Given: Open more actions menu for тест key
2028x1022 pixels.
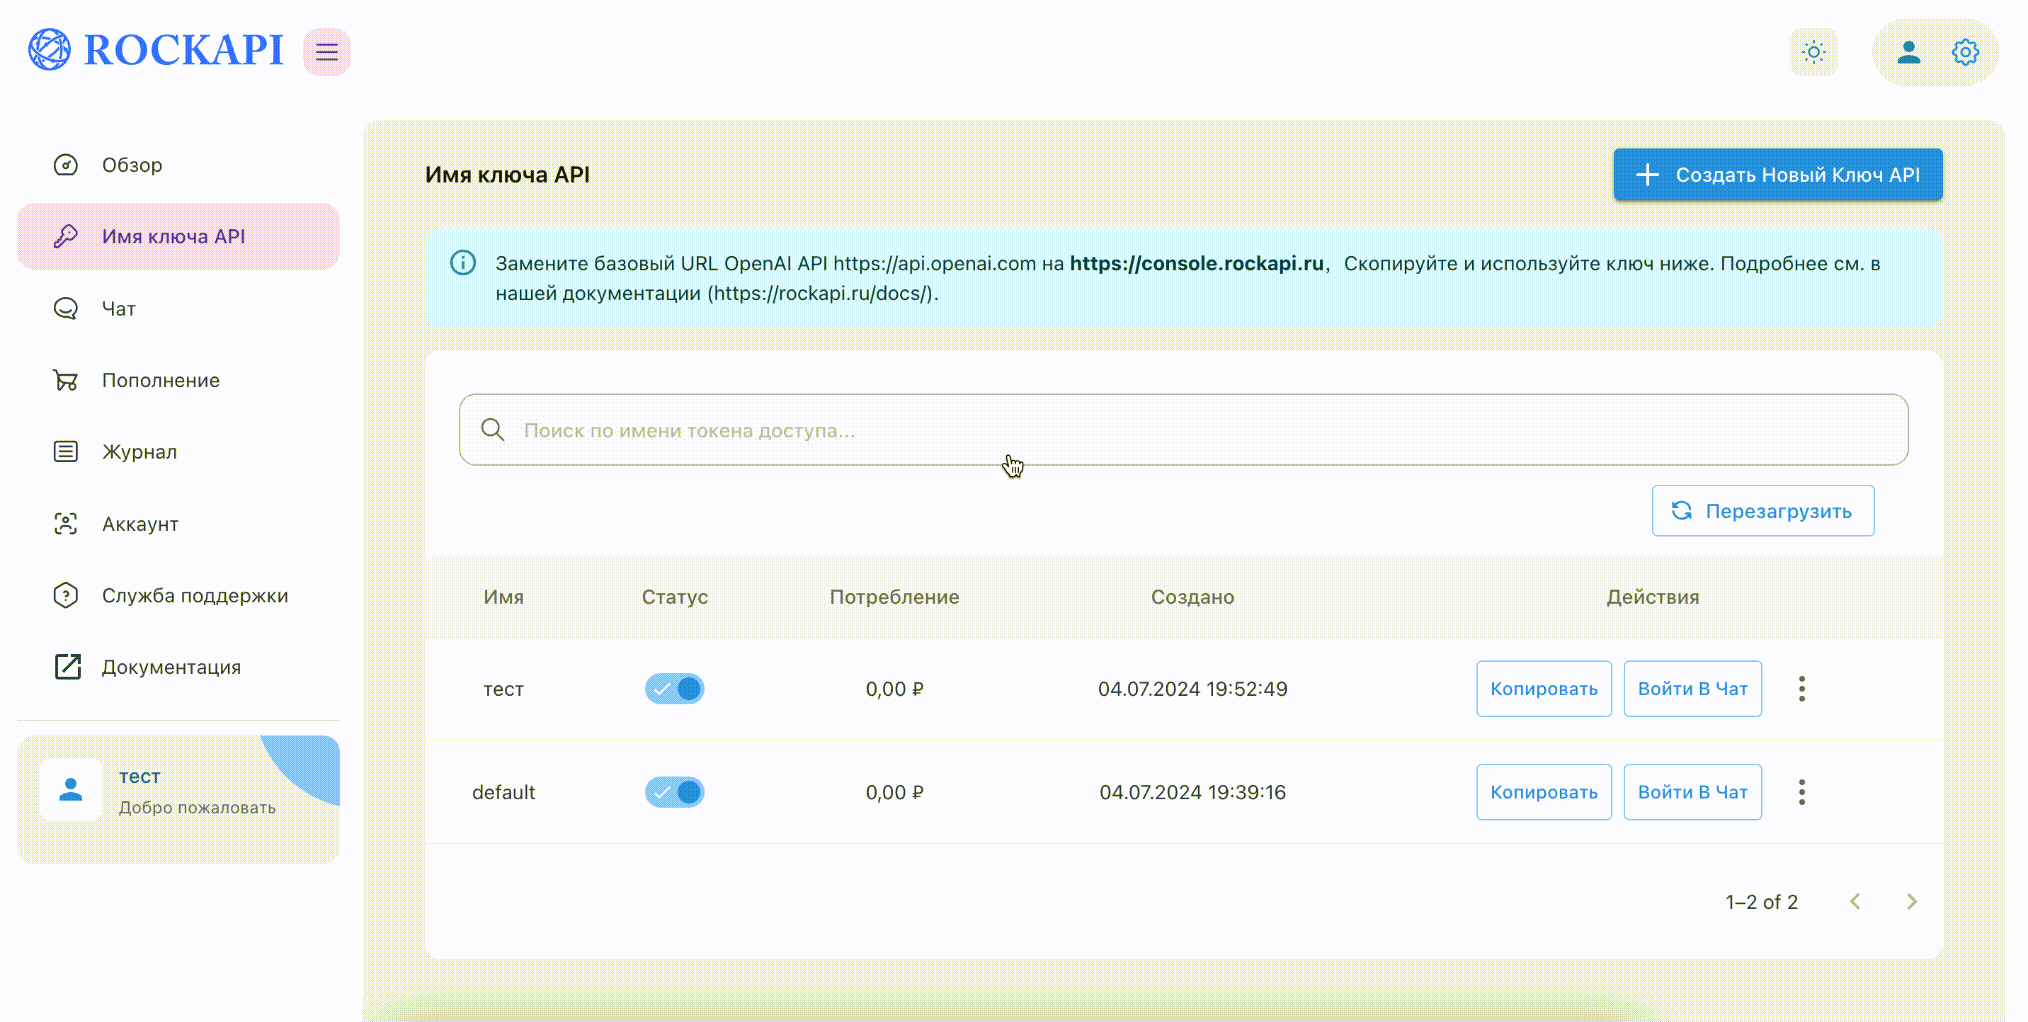Looking at the screenshot, I should click(1802, 689).
